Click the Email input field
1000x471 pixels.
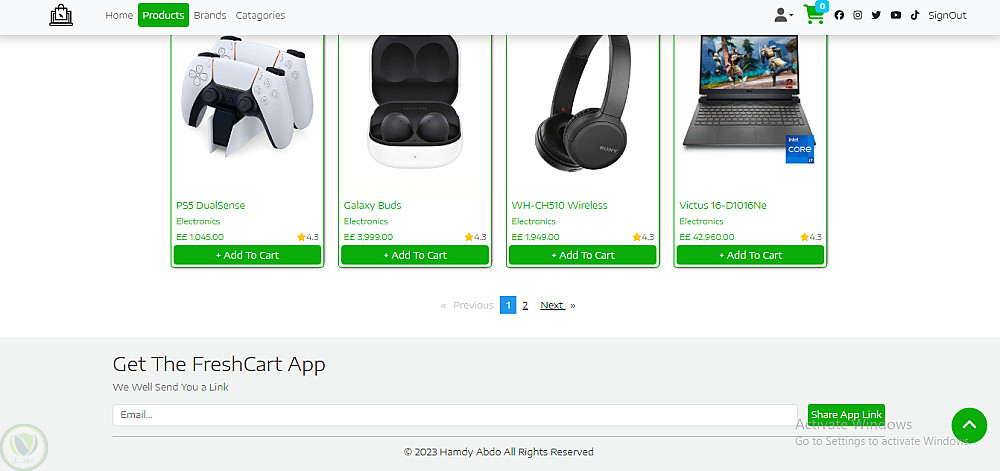455,415
